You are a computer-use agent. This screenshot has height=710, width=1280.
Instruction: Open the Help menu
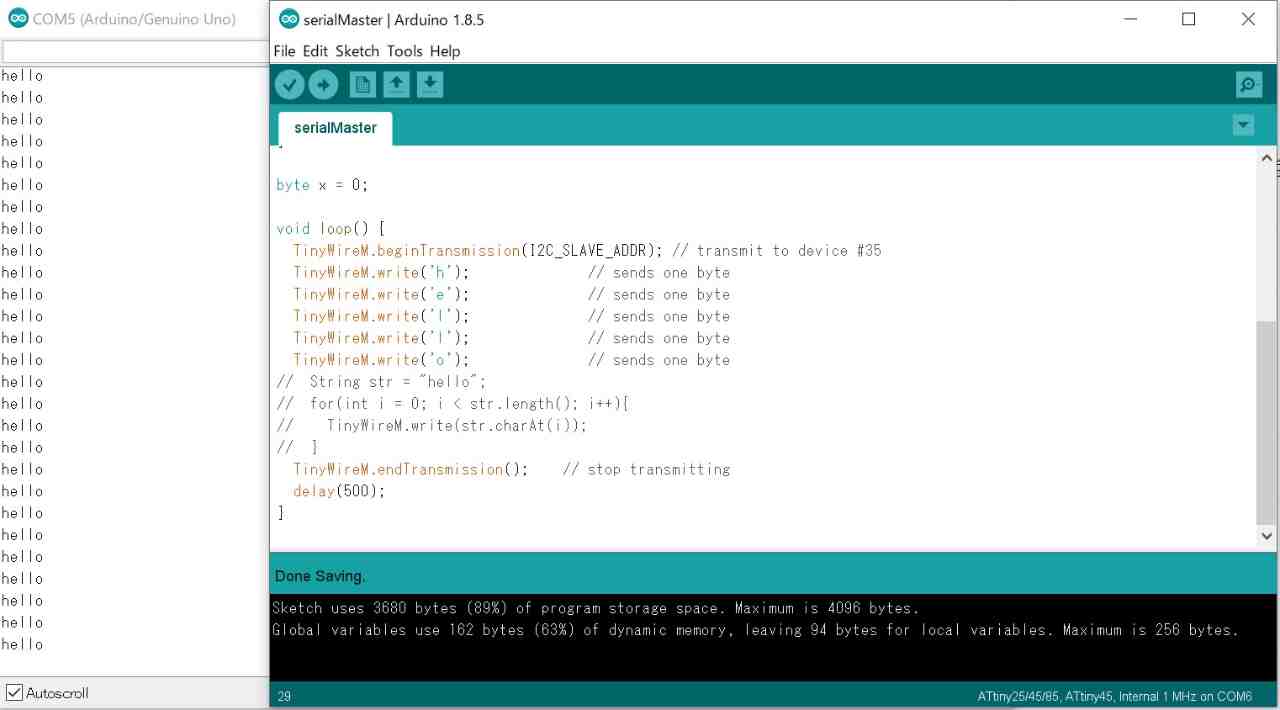[x=445, y=51]
